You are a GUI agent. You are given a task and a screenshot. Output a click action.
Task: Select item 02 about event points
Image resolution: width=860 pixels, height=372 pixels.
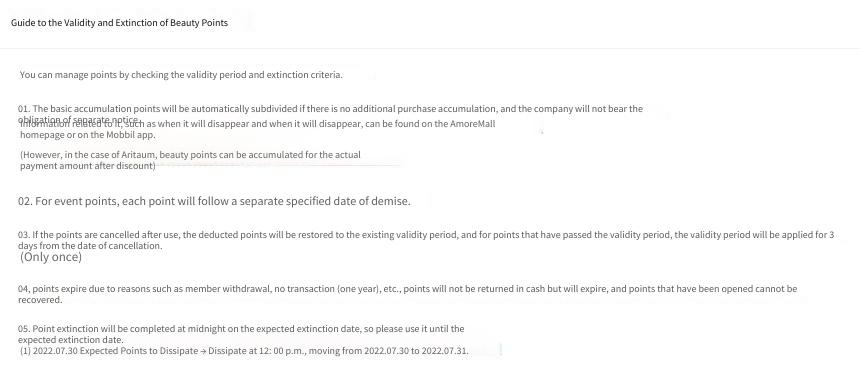click(214, 201)
